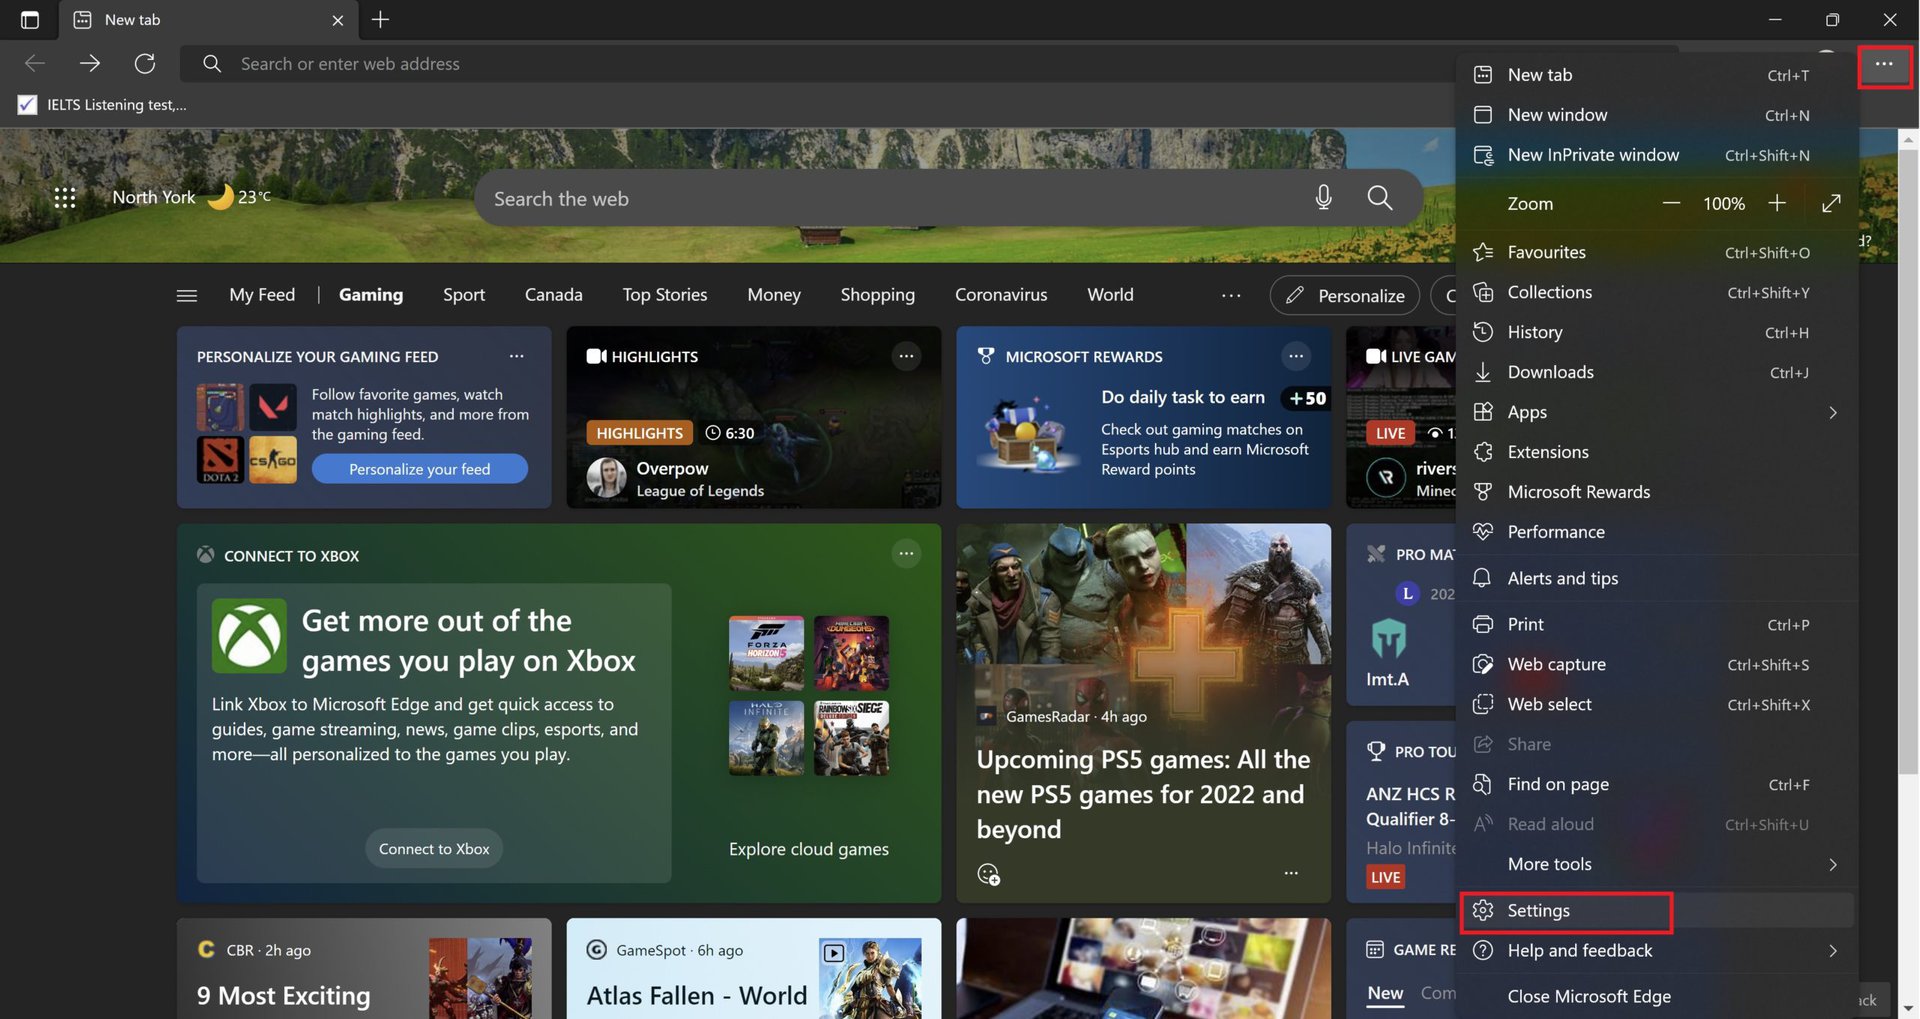Open Upcoming PS5 games article
This screenshot has width=1920, height=1019.
[x=1141, y=794]
